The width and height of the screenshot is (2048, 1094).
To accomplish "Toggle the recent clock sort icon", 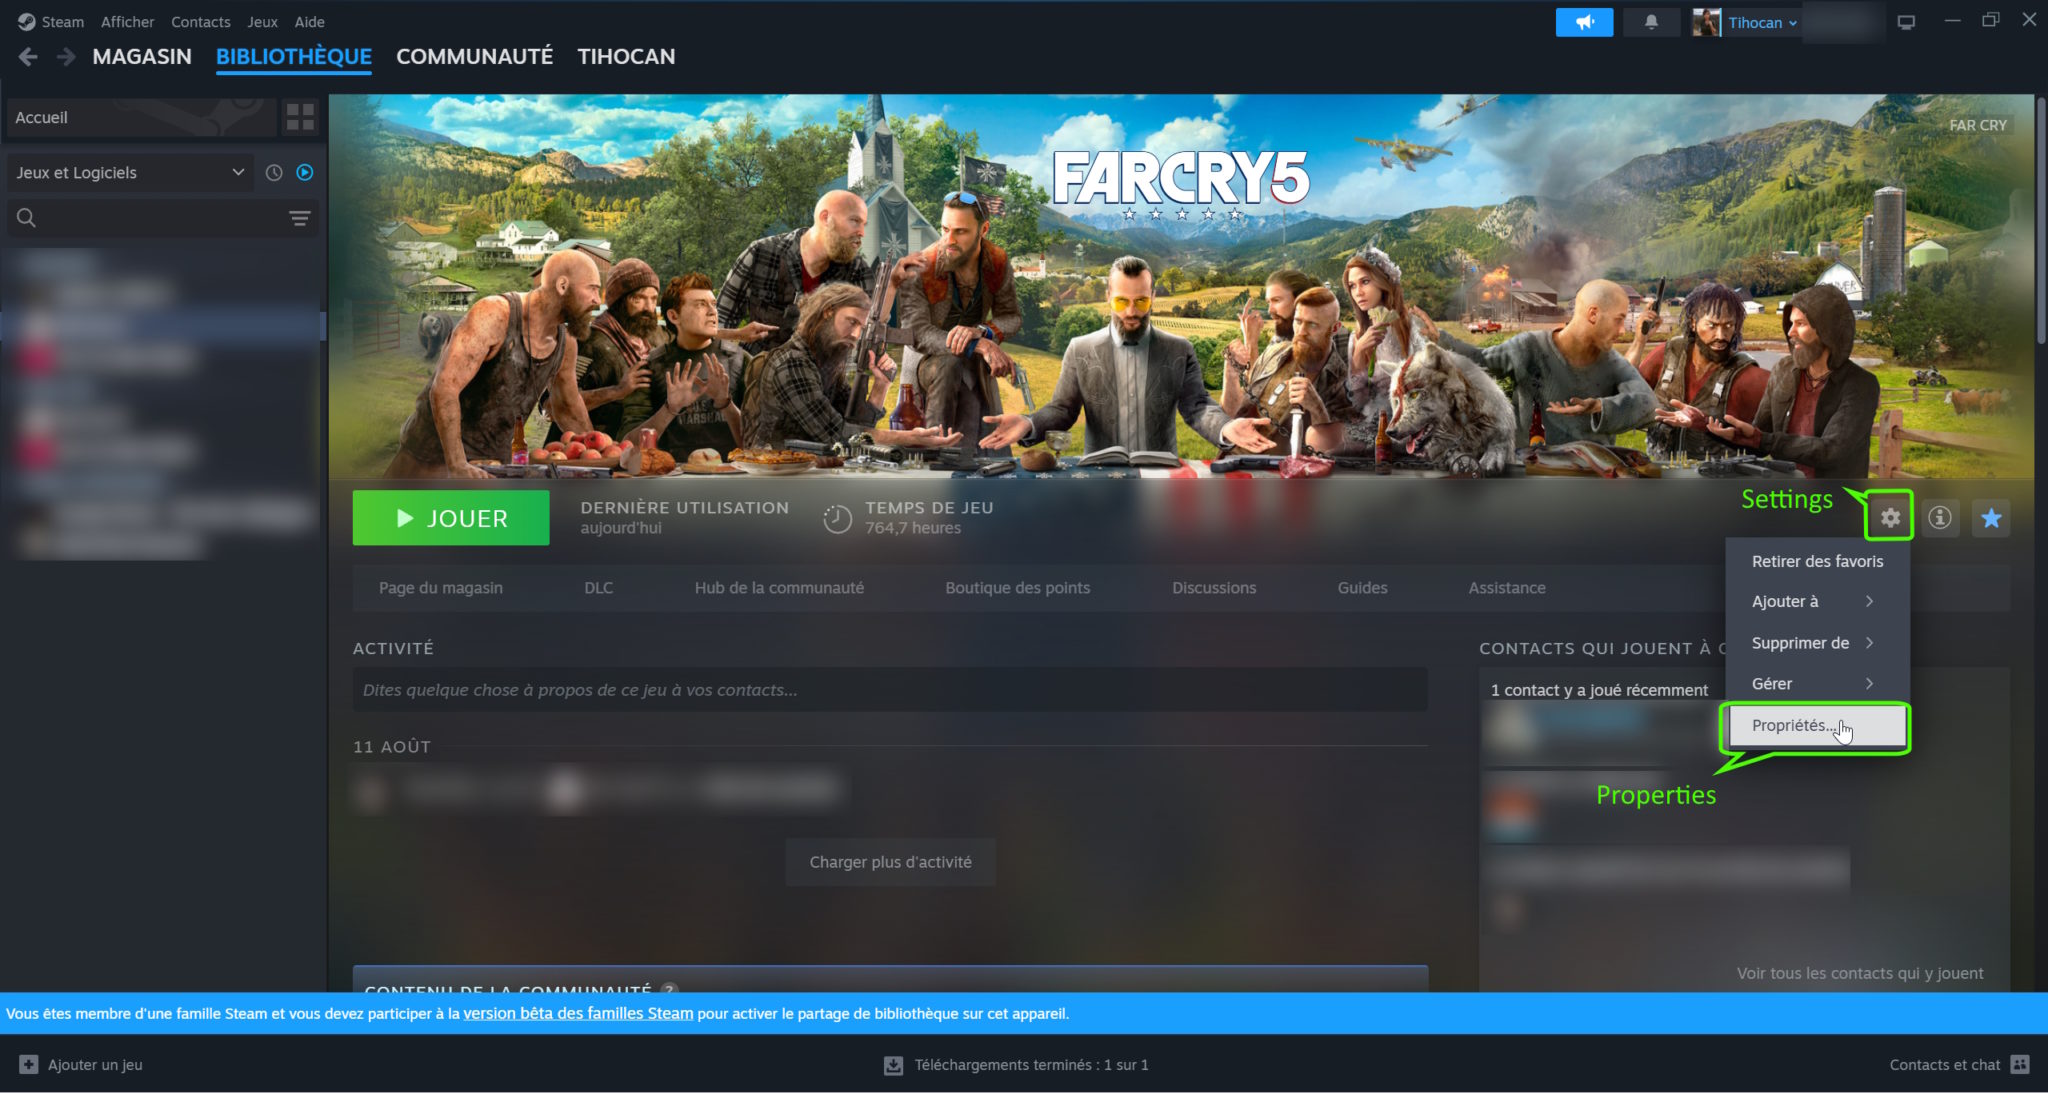I will 274,173.
